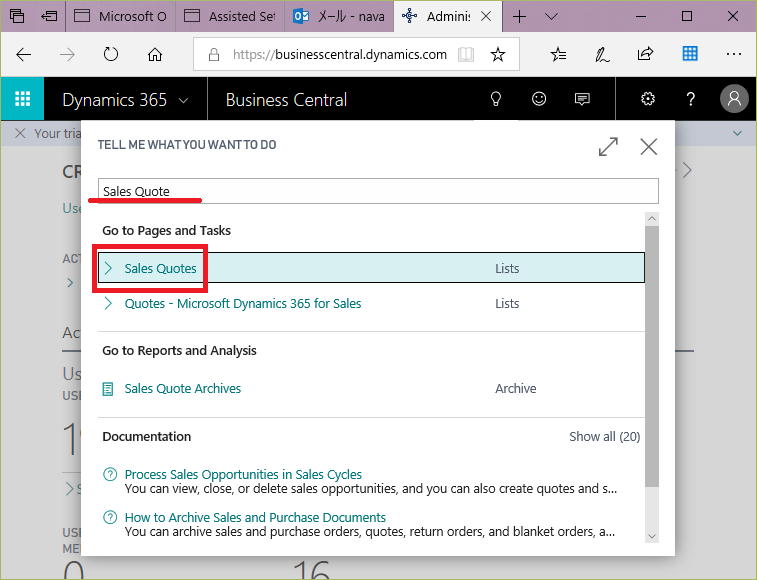Dismiss the trial notification bar
757x580 pixels.
[x=20, y=133]
